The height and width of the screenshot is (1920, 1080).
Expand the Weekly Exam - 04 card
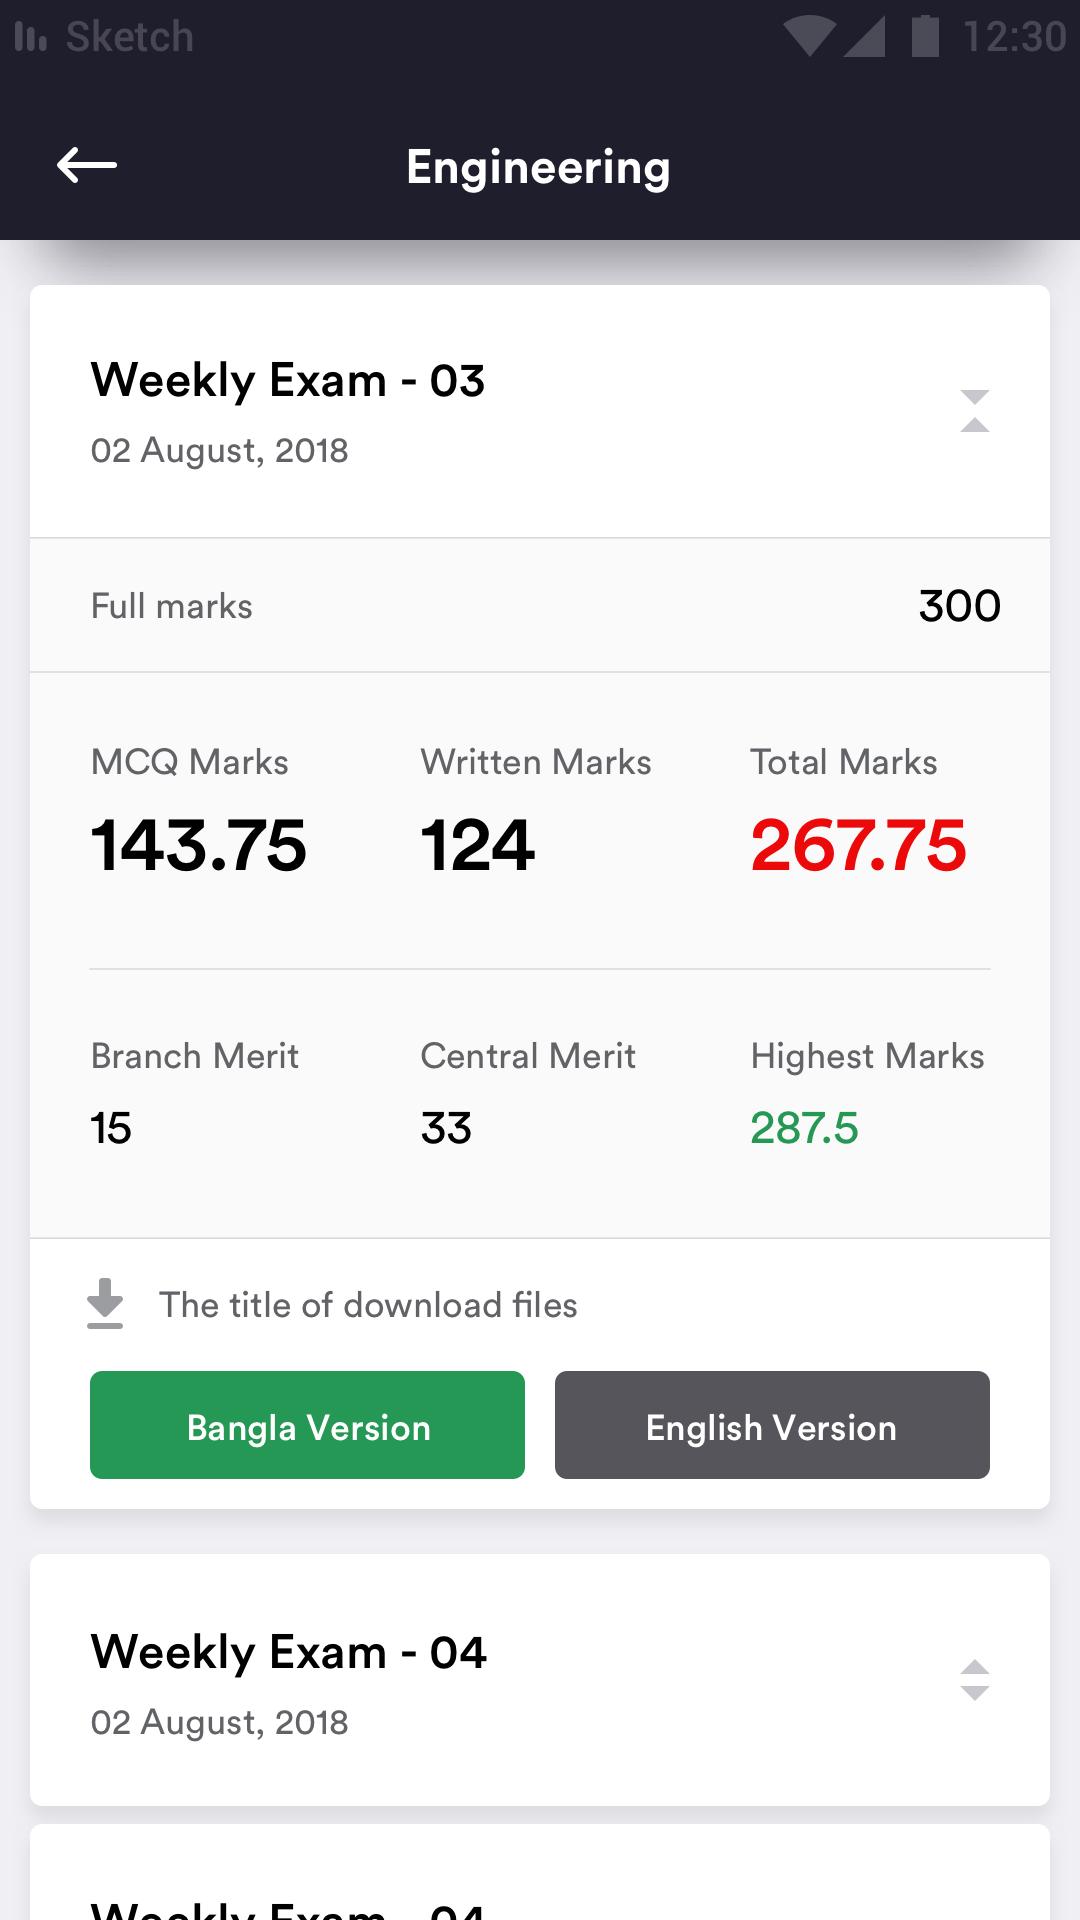(x=974, y=1680)
